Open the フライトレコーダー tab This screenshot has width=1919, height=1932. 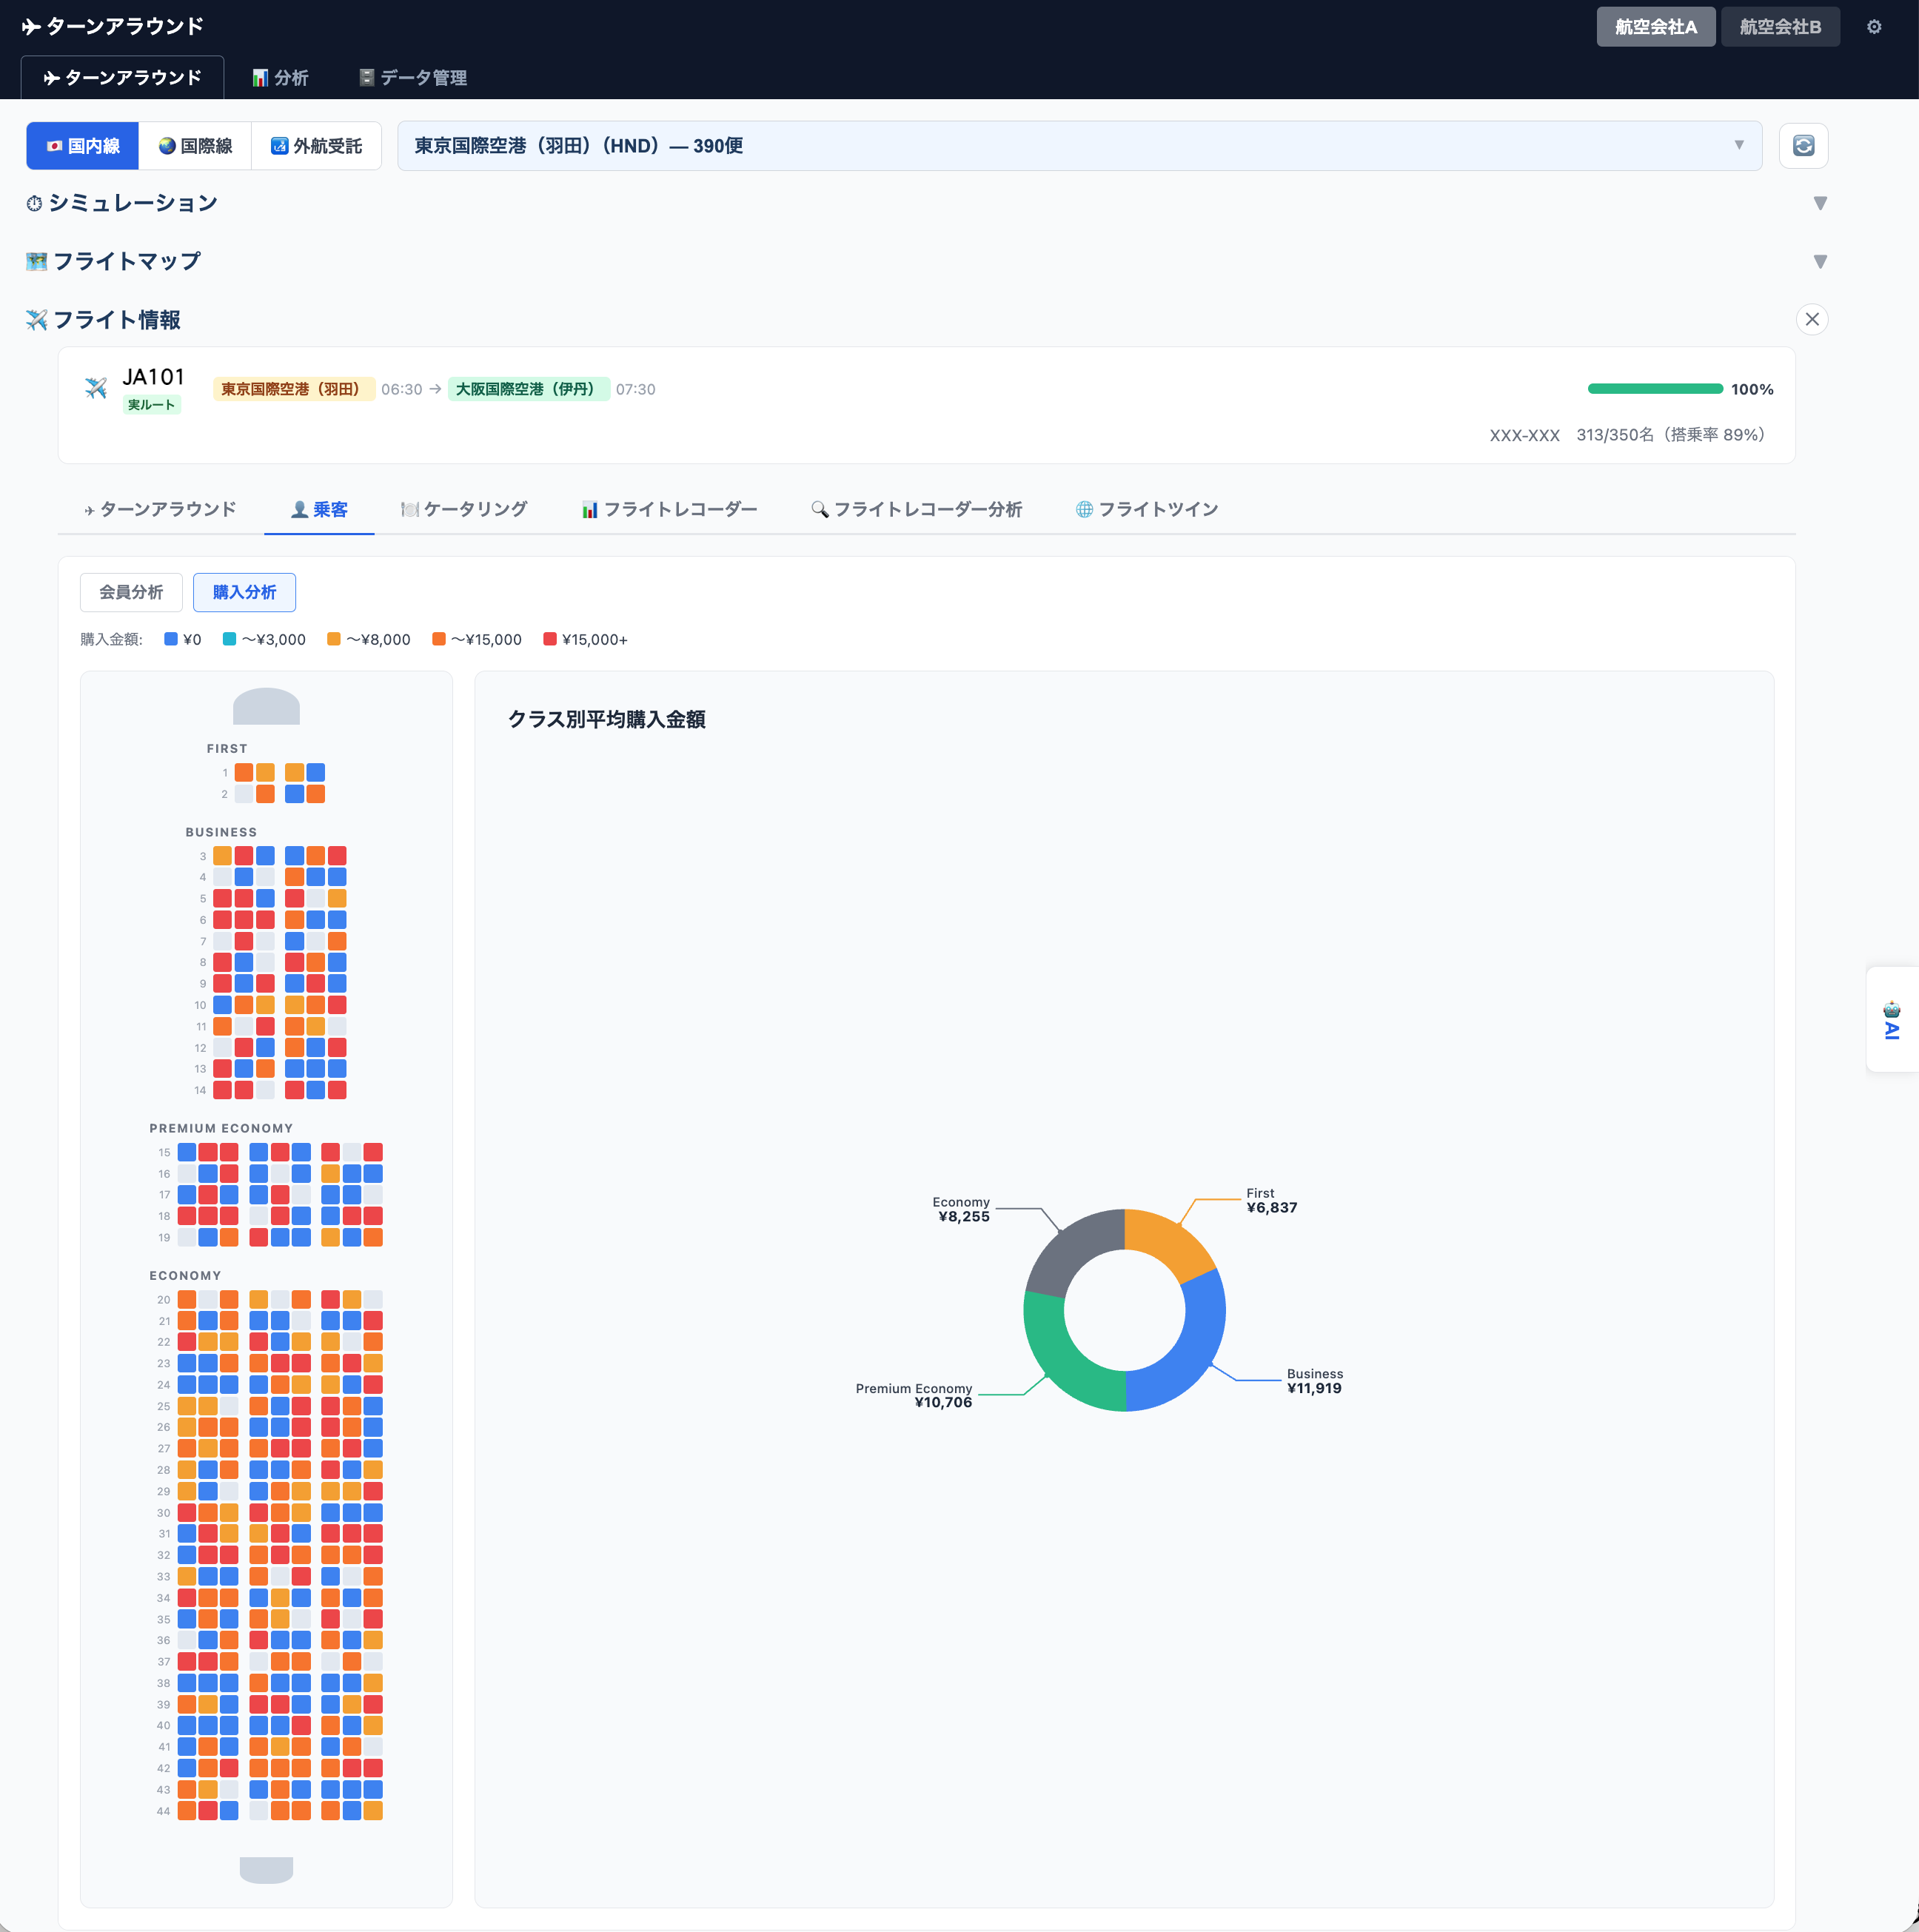coord(670,510)
